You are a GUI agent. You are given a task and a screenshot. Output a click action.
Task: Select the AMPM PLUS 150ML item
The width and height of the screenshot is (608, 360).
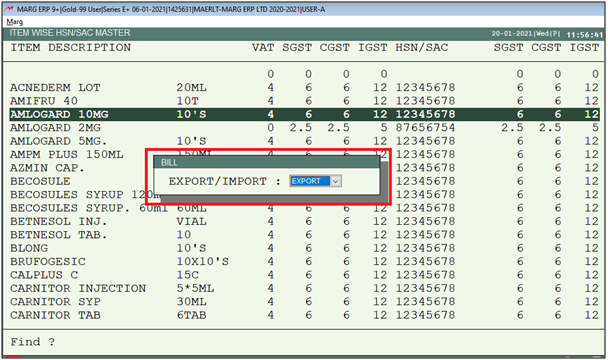[x=67, y=154]
